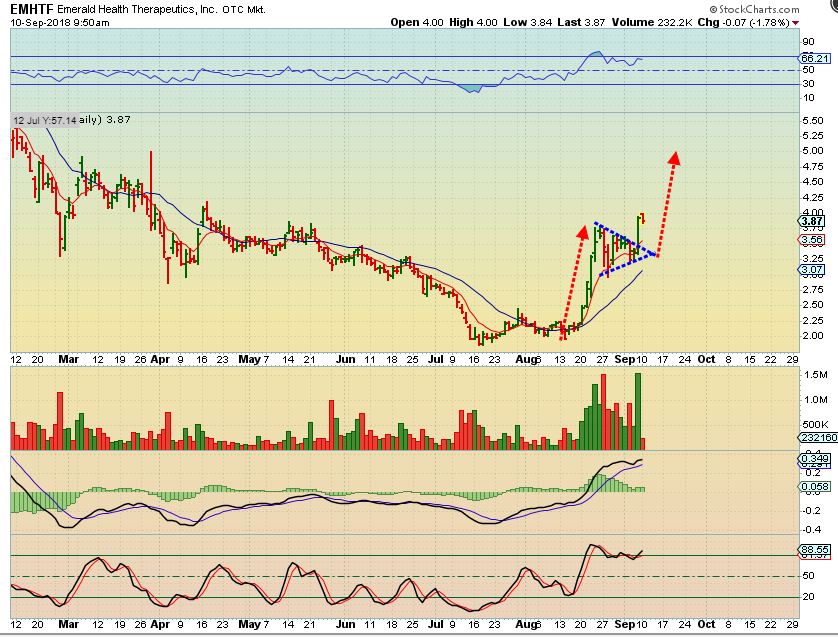Screen dimensions: 838x637
Task: Click the Volume 232.2K header value
Action: pyautogui.click(x=652, y=22)
